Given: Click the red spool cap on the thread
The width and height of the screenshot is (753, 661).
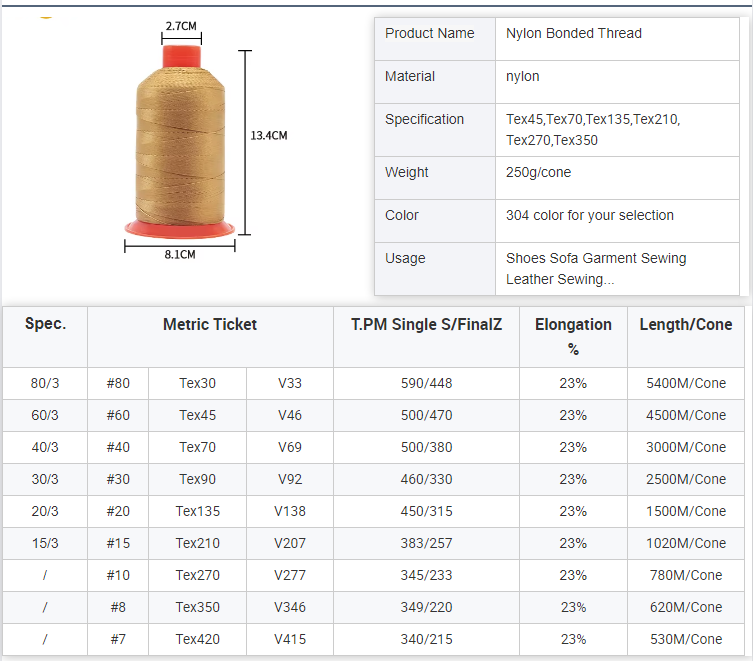Looking at the screenshot, I should click(x=181, y=55).
